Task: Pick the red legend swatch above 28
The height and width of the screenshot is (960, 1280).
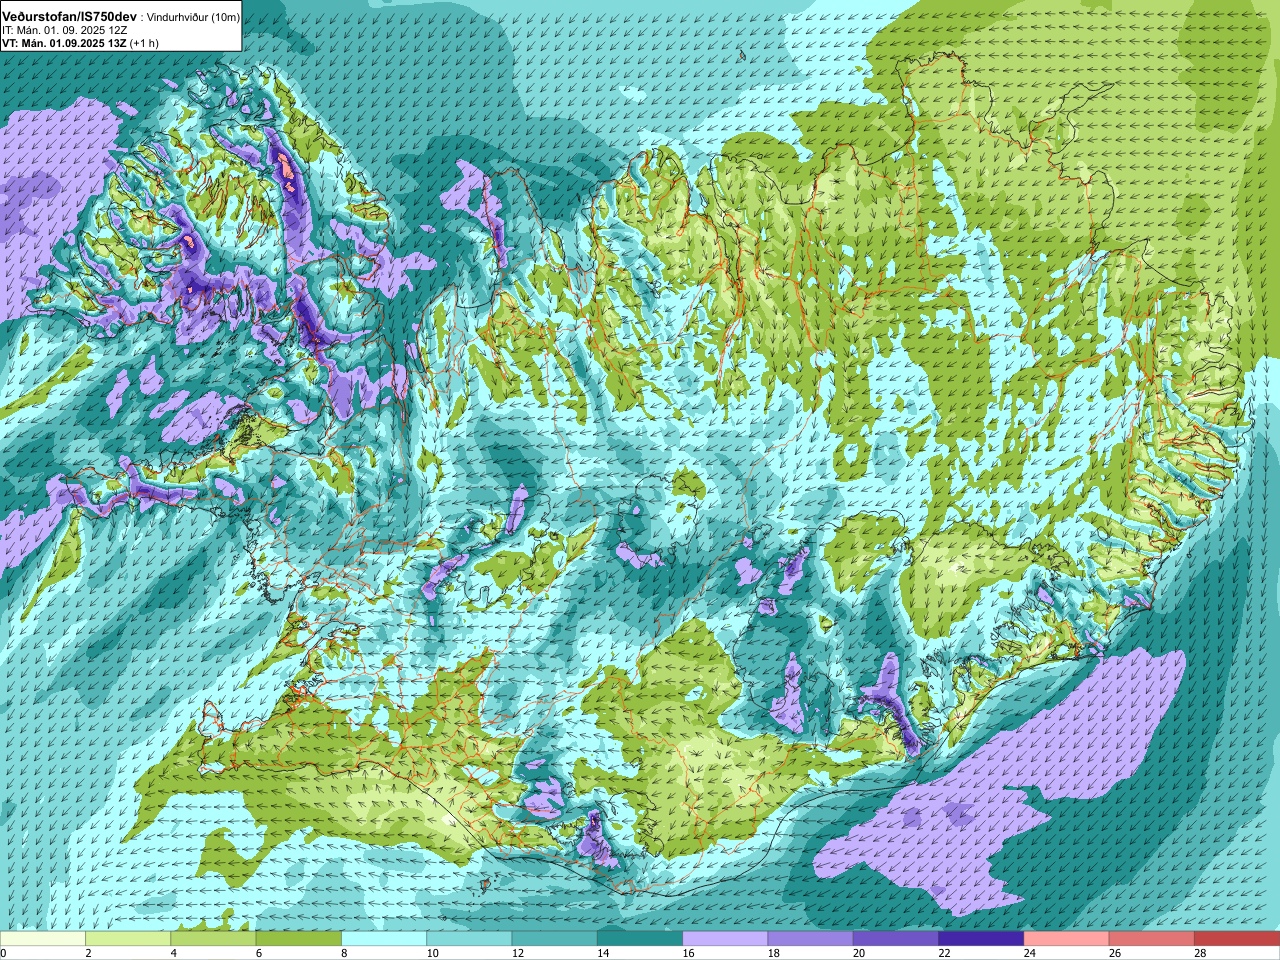Action: click(x=1237, y=939)
